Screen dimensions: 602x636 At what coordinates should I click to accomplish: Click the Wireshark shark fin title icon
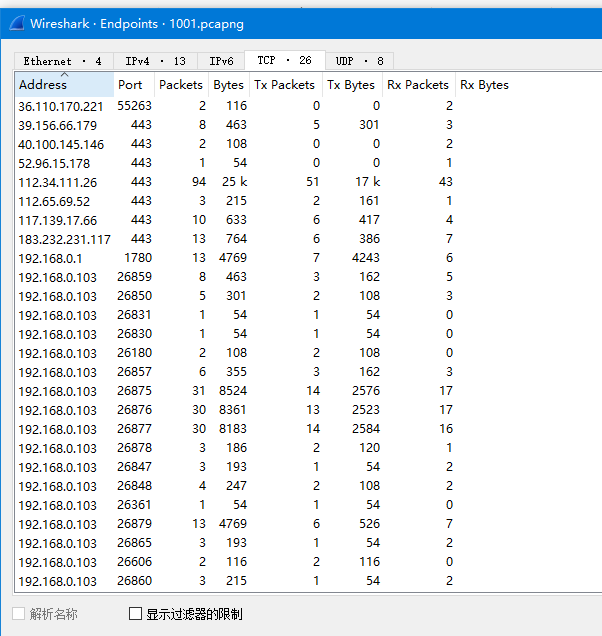(x=17, y=23)
